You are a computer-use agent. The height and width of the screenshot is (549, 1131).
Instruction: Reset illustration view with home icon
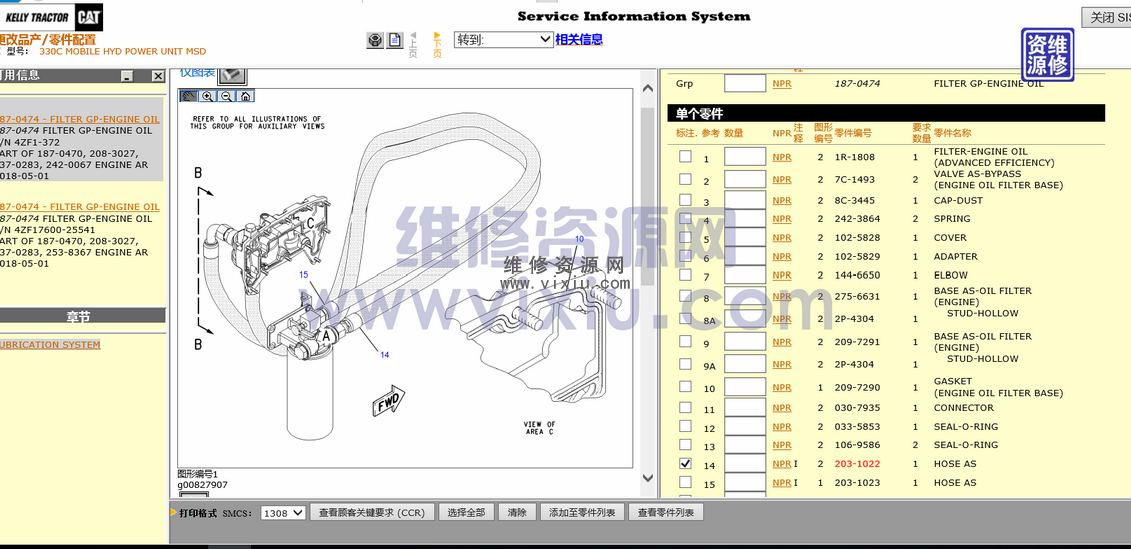click(x=245, y=96)
